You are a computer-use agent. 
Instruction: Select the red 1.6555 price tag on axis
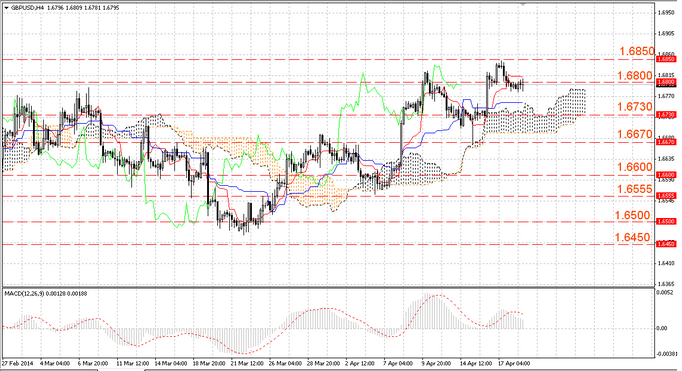pos(666,196)
